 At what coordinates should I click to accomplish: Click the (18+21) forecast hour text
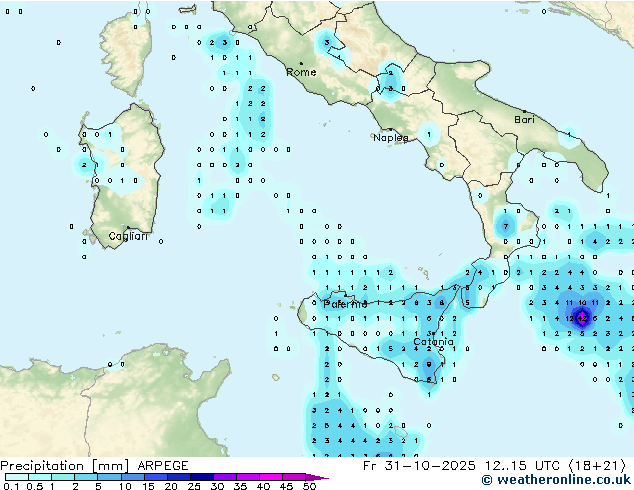click(x=597, y=466)
